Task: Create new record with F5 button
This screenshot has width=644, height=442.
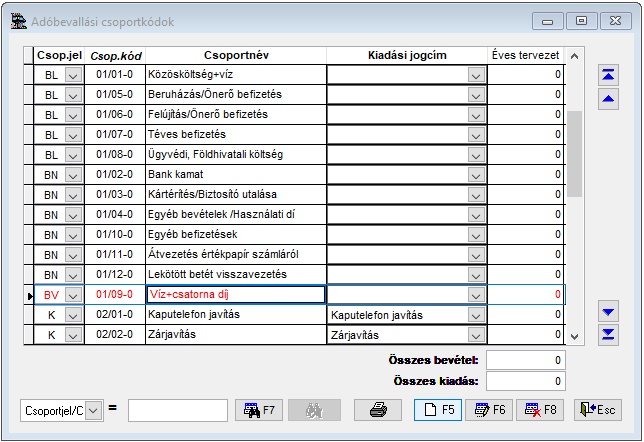Action: click(438, 409)
